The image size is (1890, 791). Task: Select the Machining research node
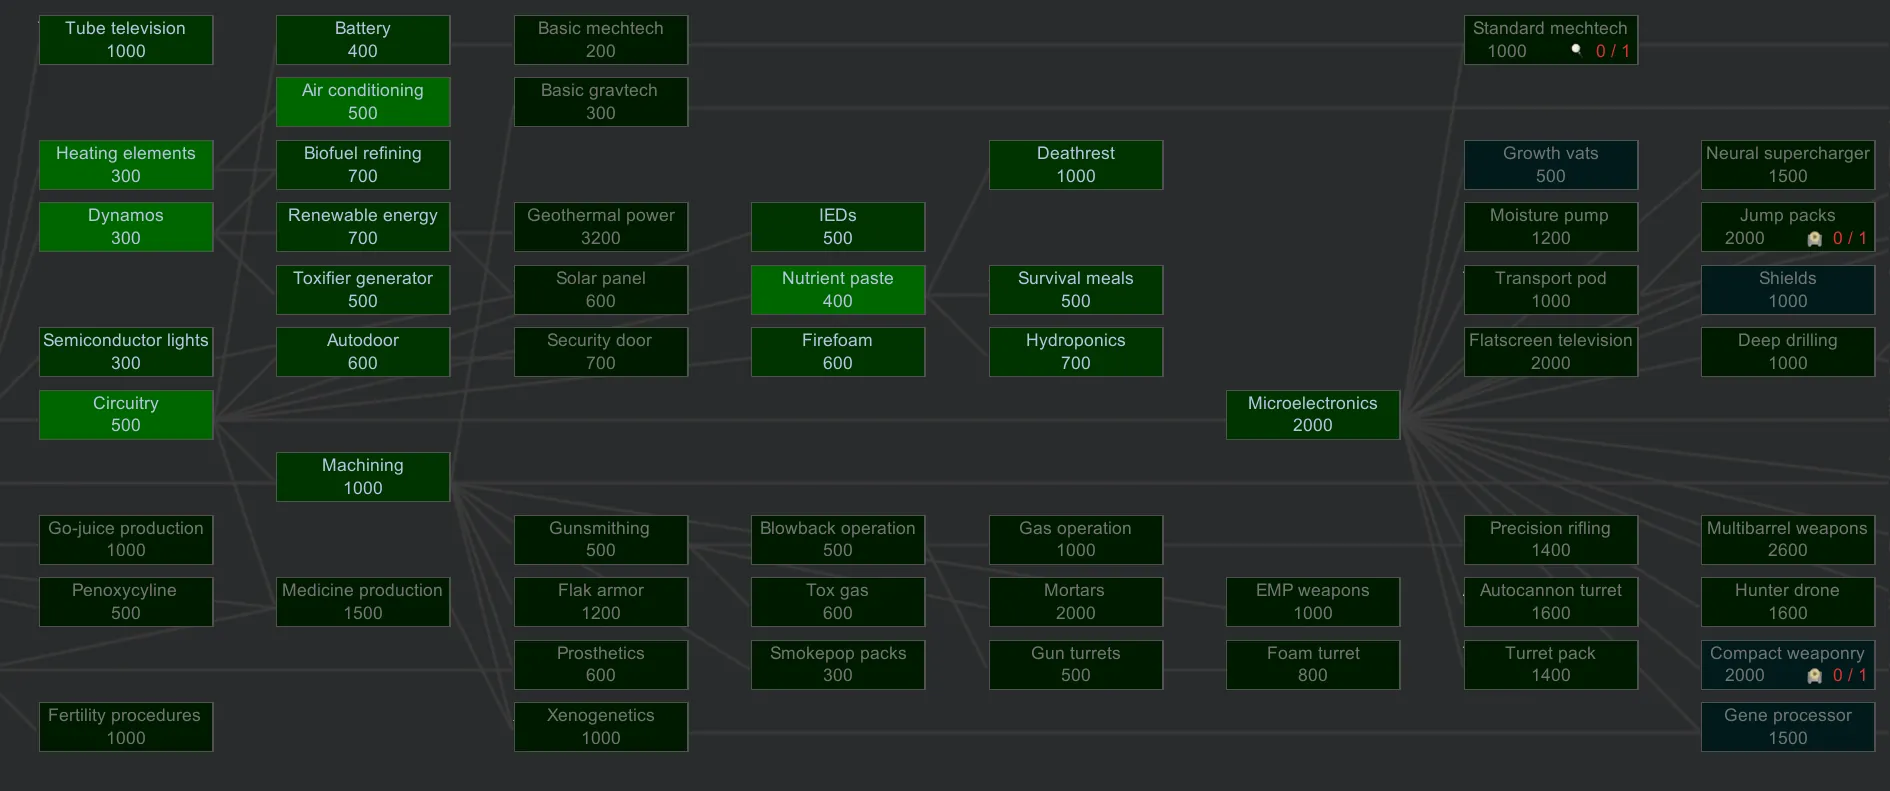(x=363, y=477)
